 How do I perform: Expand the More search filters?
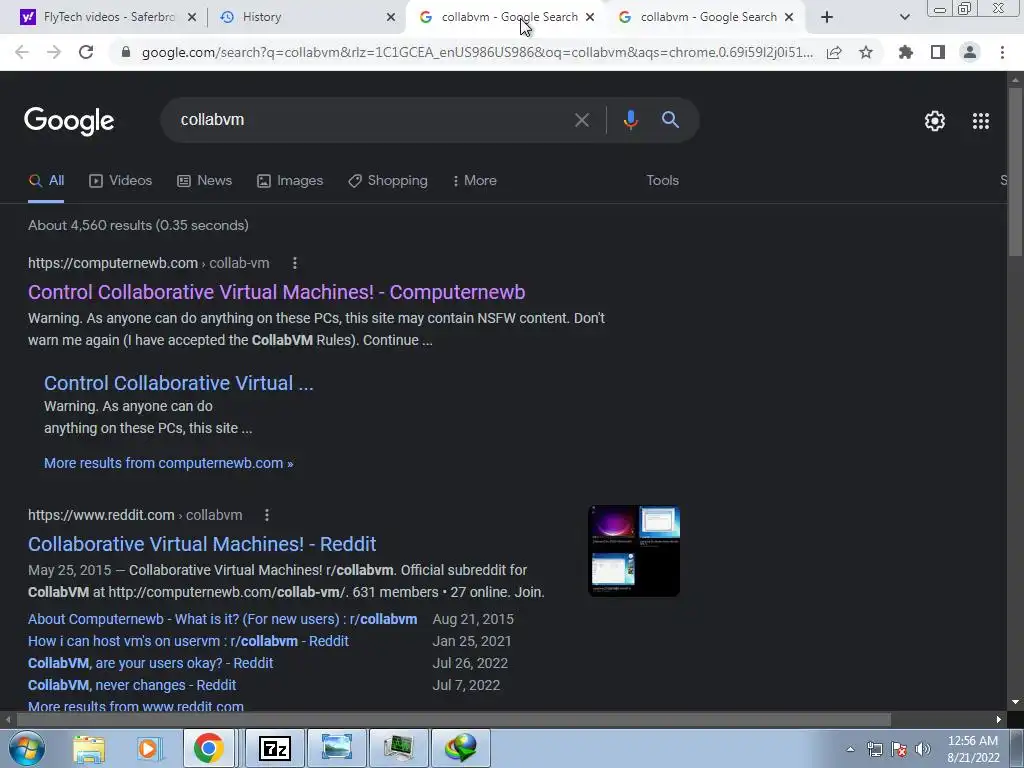coord(475,181)
